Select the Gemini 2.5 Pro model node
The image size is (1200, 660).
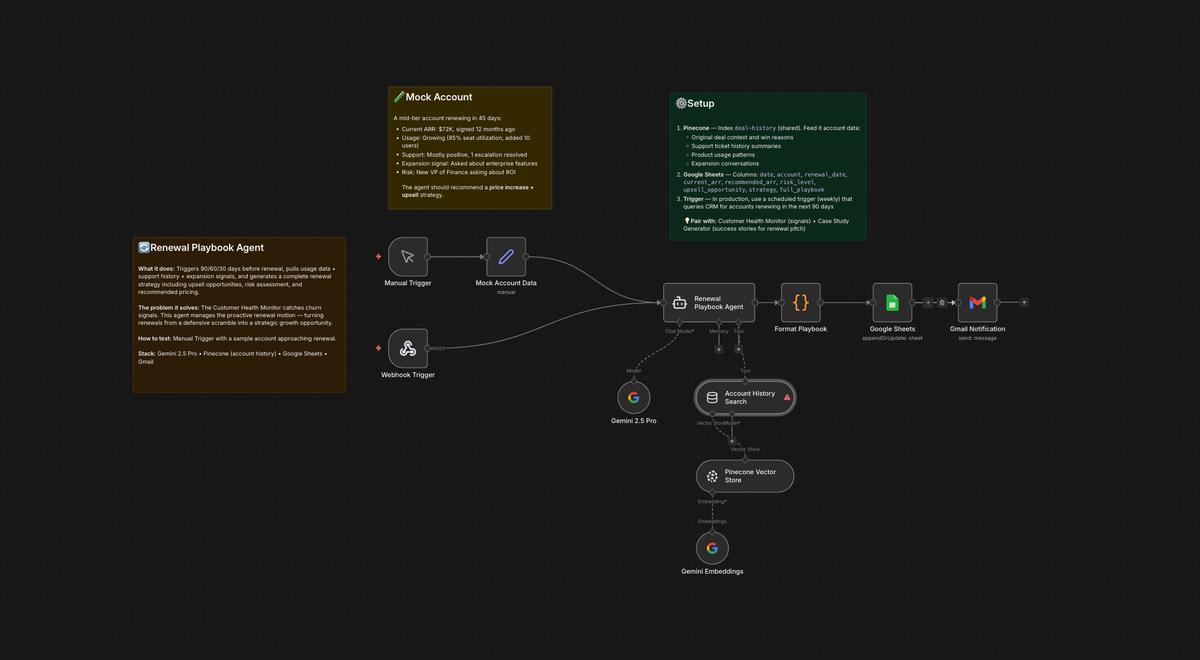(633, 397)
